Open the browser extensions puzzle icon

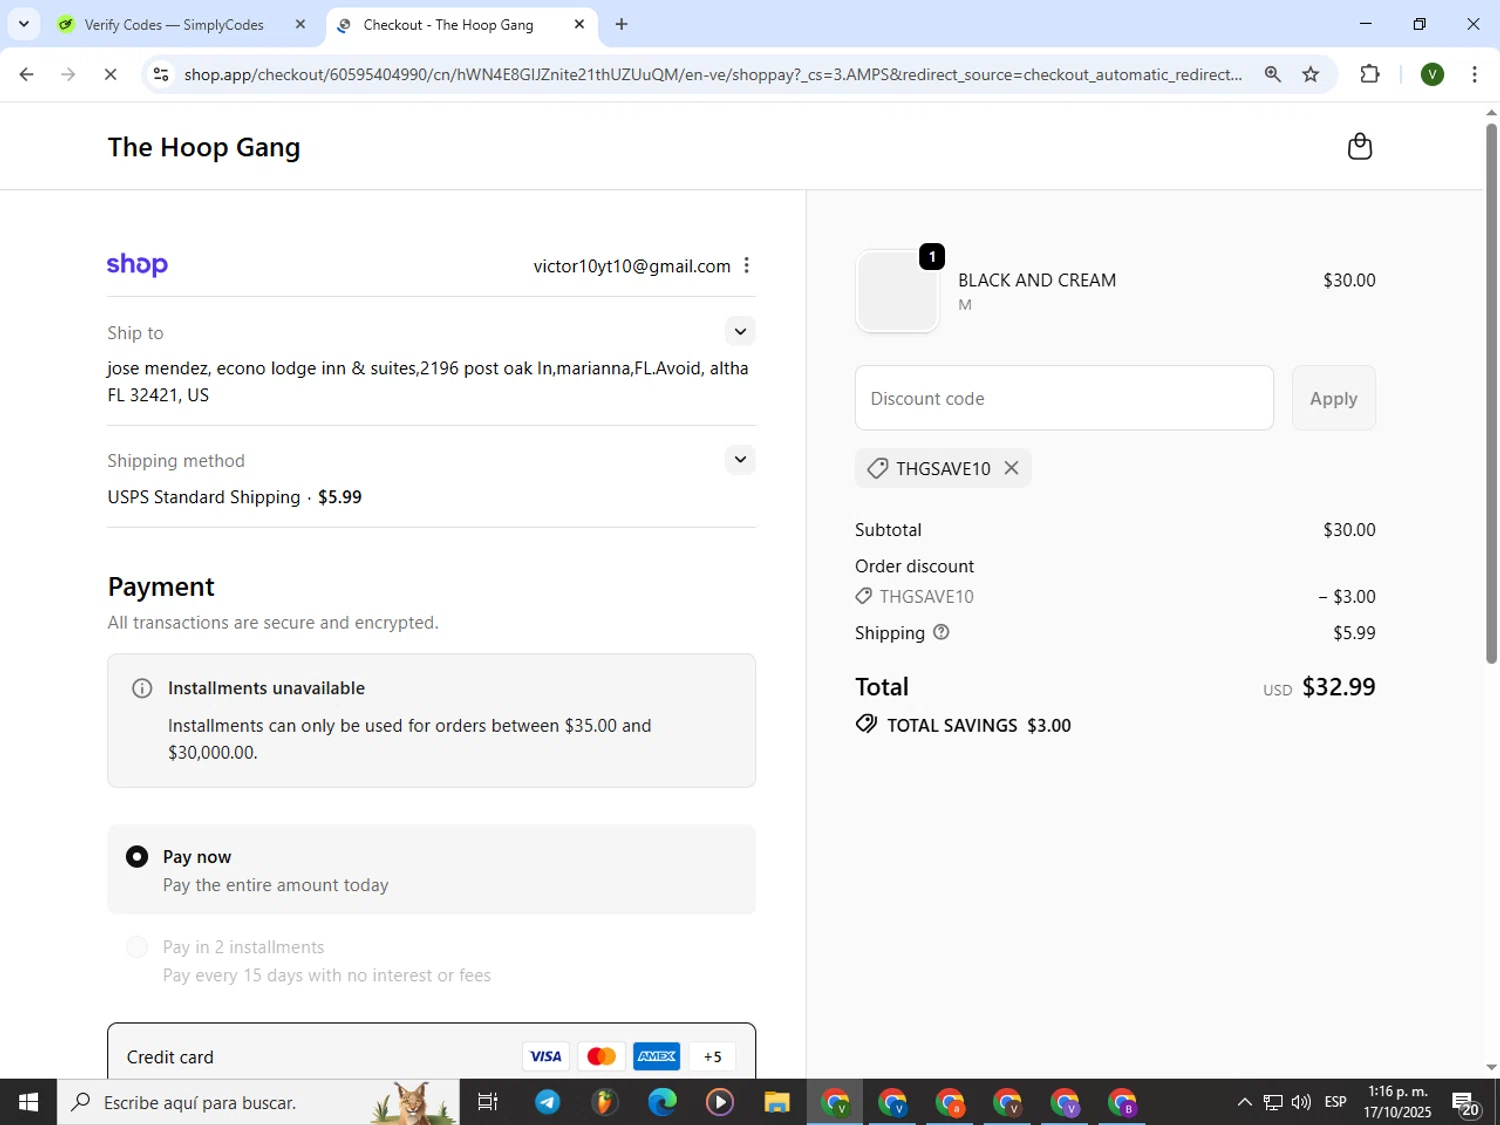pyautogui.click(x=1370, y=74)
